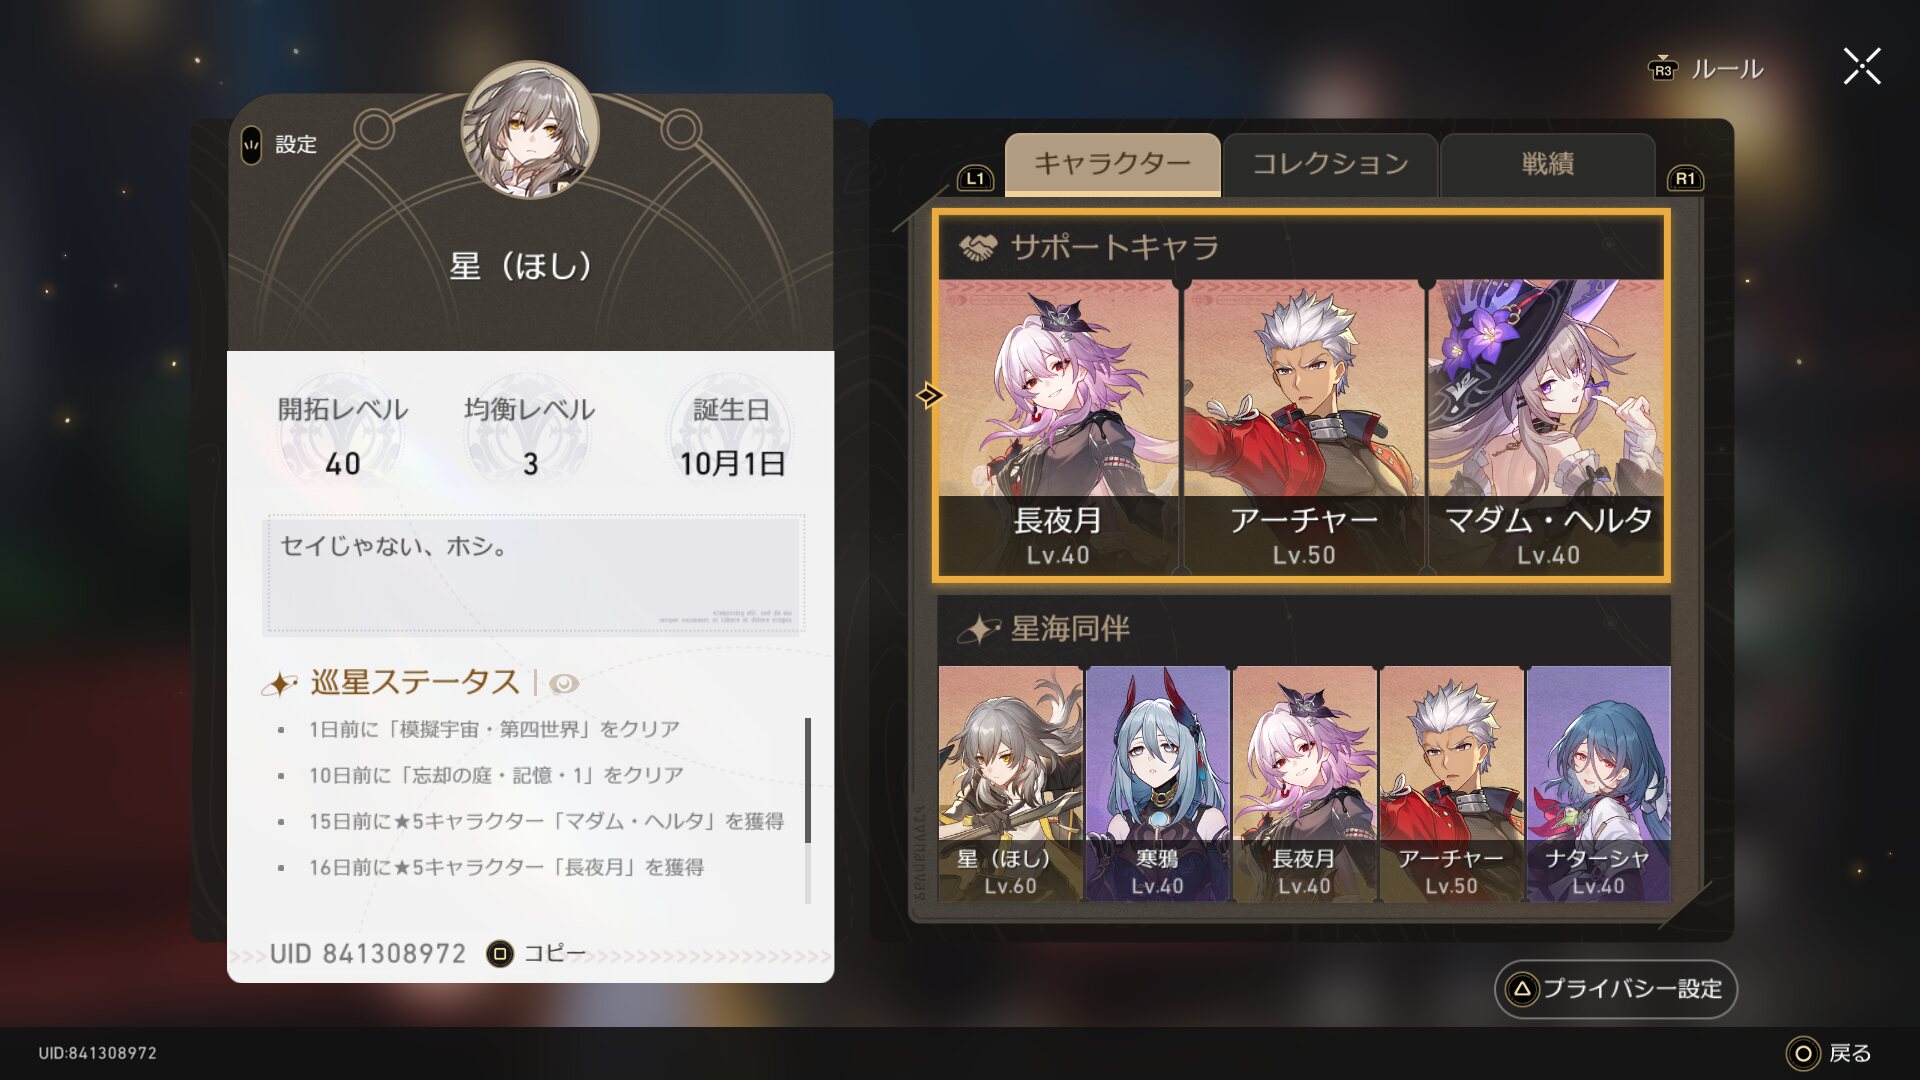This screenshot has width=1920, height=1080.
Task: Select 寒鴉 Lv.40 companion card
Action: point(1157,784)
